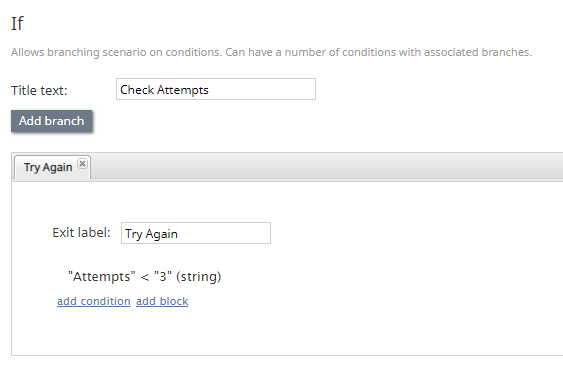The width and height of the screenshot is (563, 389).
Task: Click the less-than operator in the condition
Action: click(145, 277)
